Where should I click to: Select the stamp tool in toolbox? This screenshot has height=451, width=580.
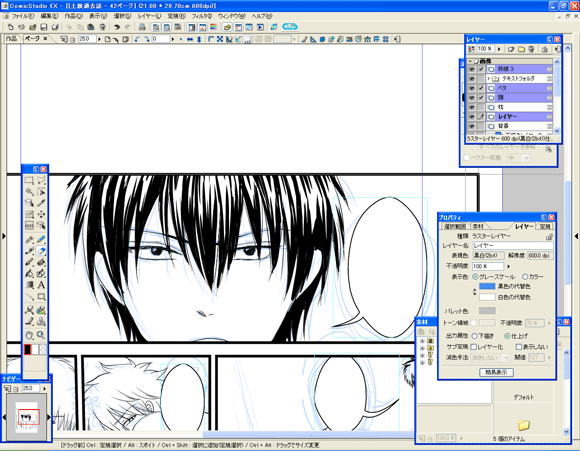[41, 322]
